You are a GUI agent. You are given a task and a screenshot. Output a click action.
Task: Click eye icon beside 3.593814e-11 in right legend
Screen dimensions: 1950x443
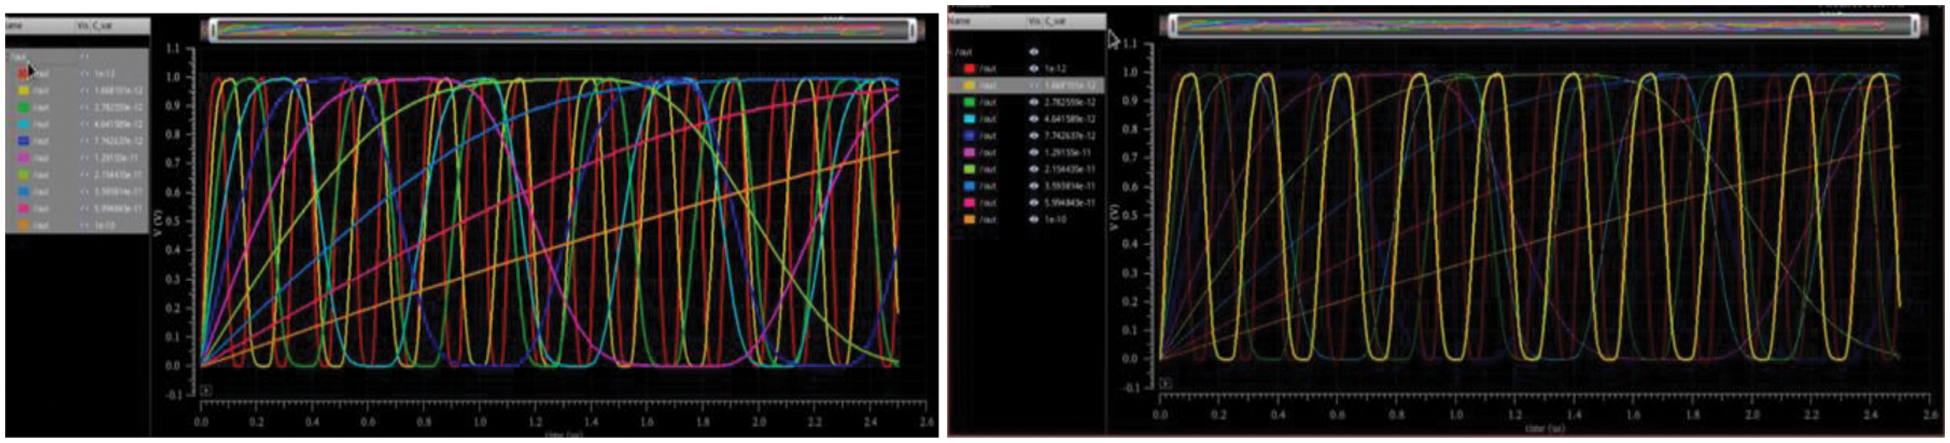click(x=1034, y=185)
